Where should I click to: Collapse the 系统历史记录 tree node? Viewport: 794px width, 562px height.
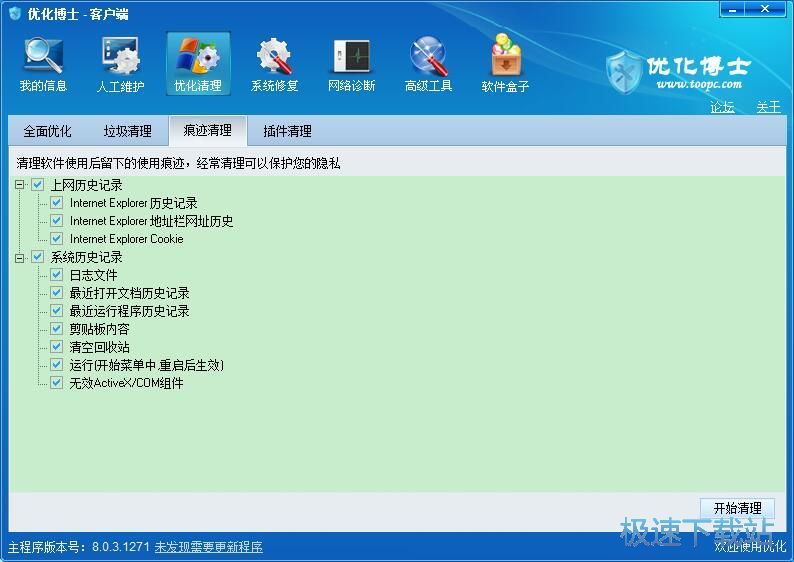(x=19, y=258)
